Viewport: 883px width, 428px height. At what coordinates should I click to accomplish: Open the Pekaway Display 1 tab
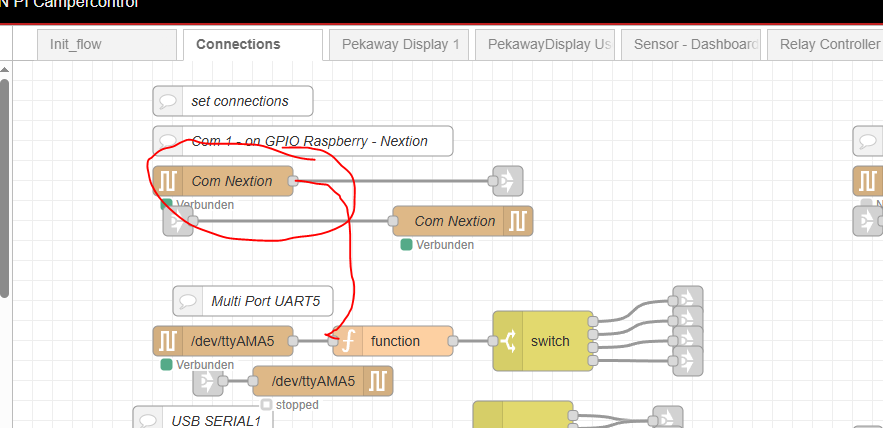399,44
